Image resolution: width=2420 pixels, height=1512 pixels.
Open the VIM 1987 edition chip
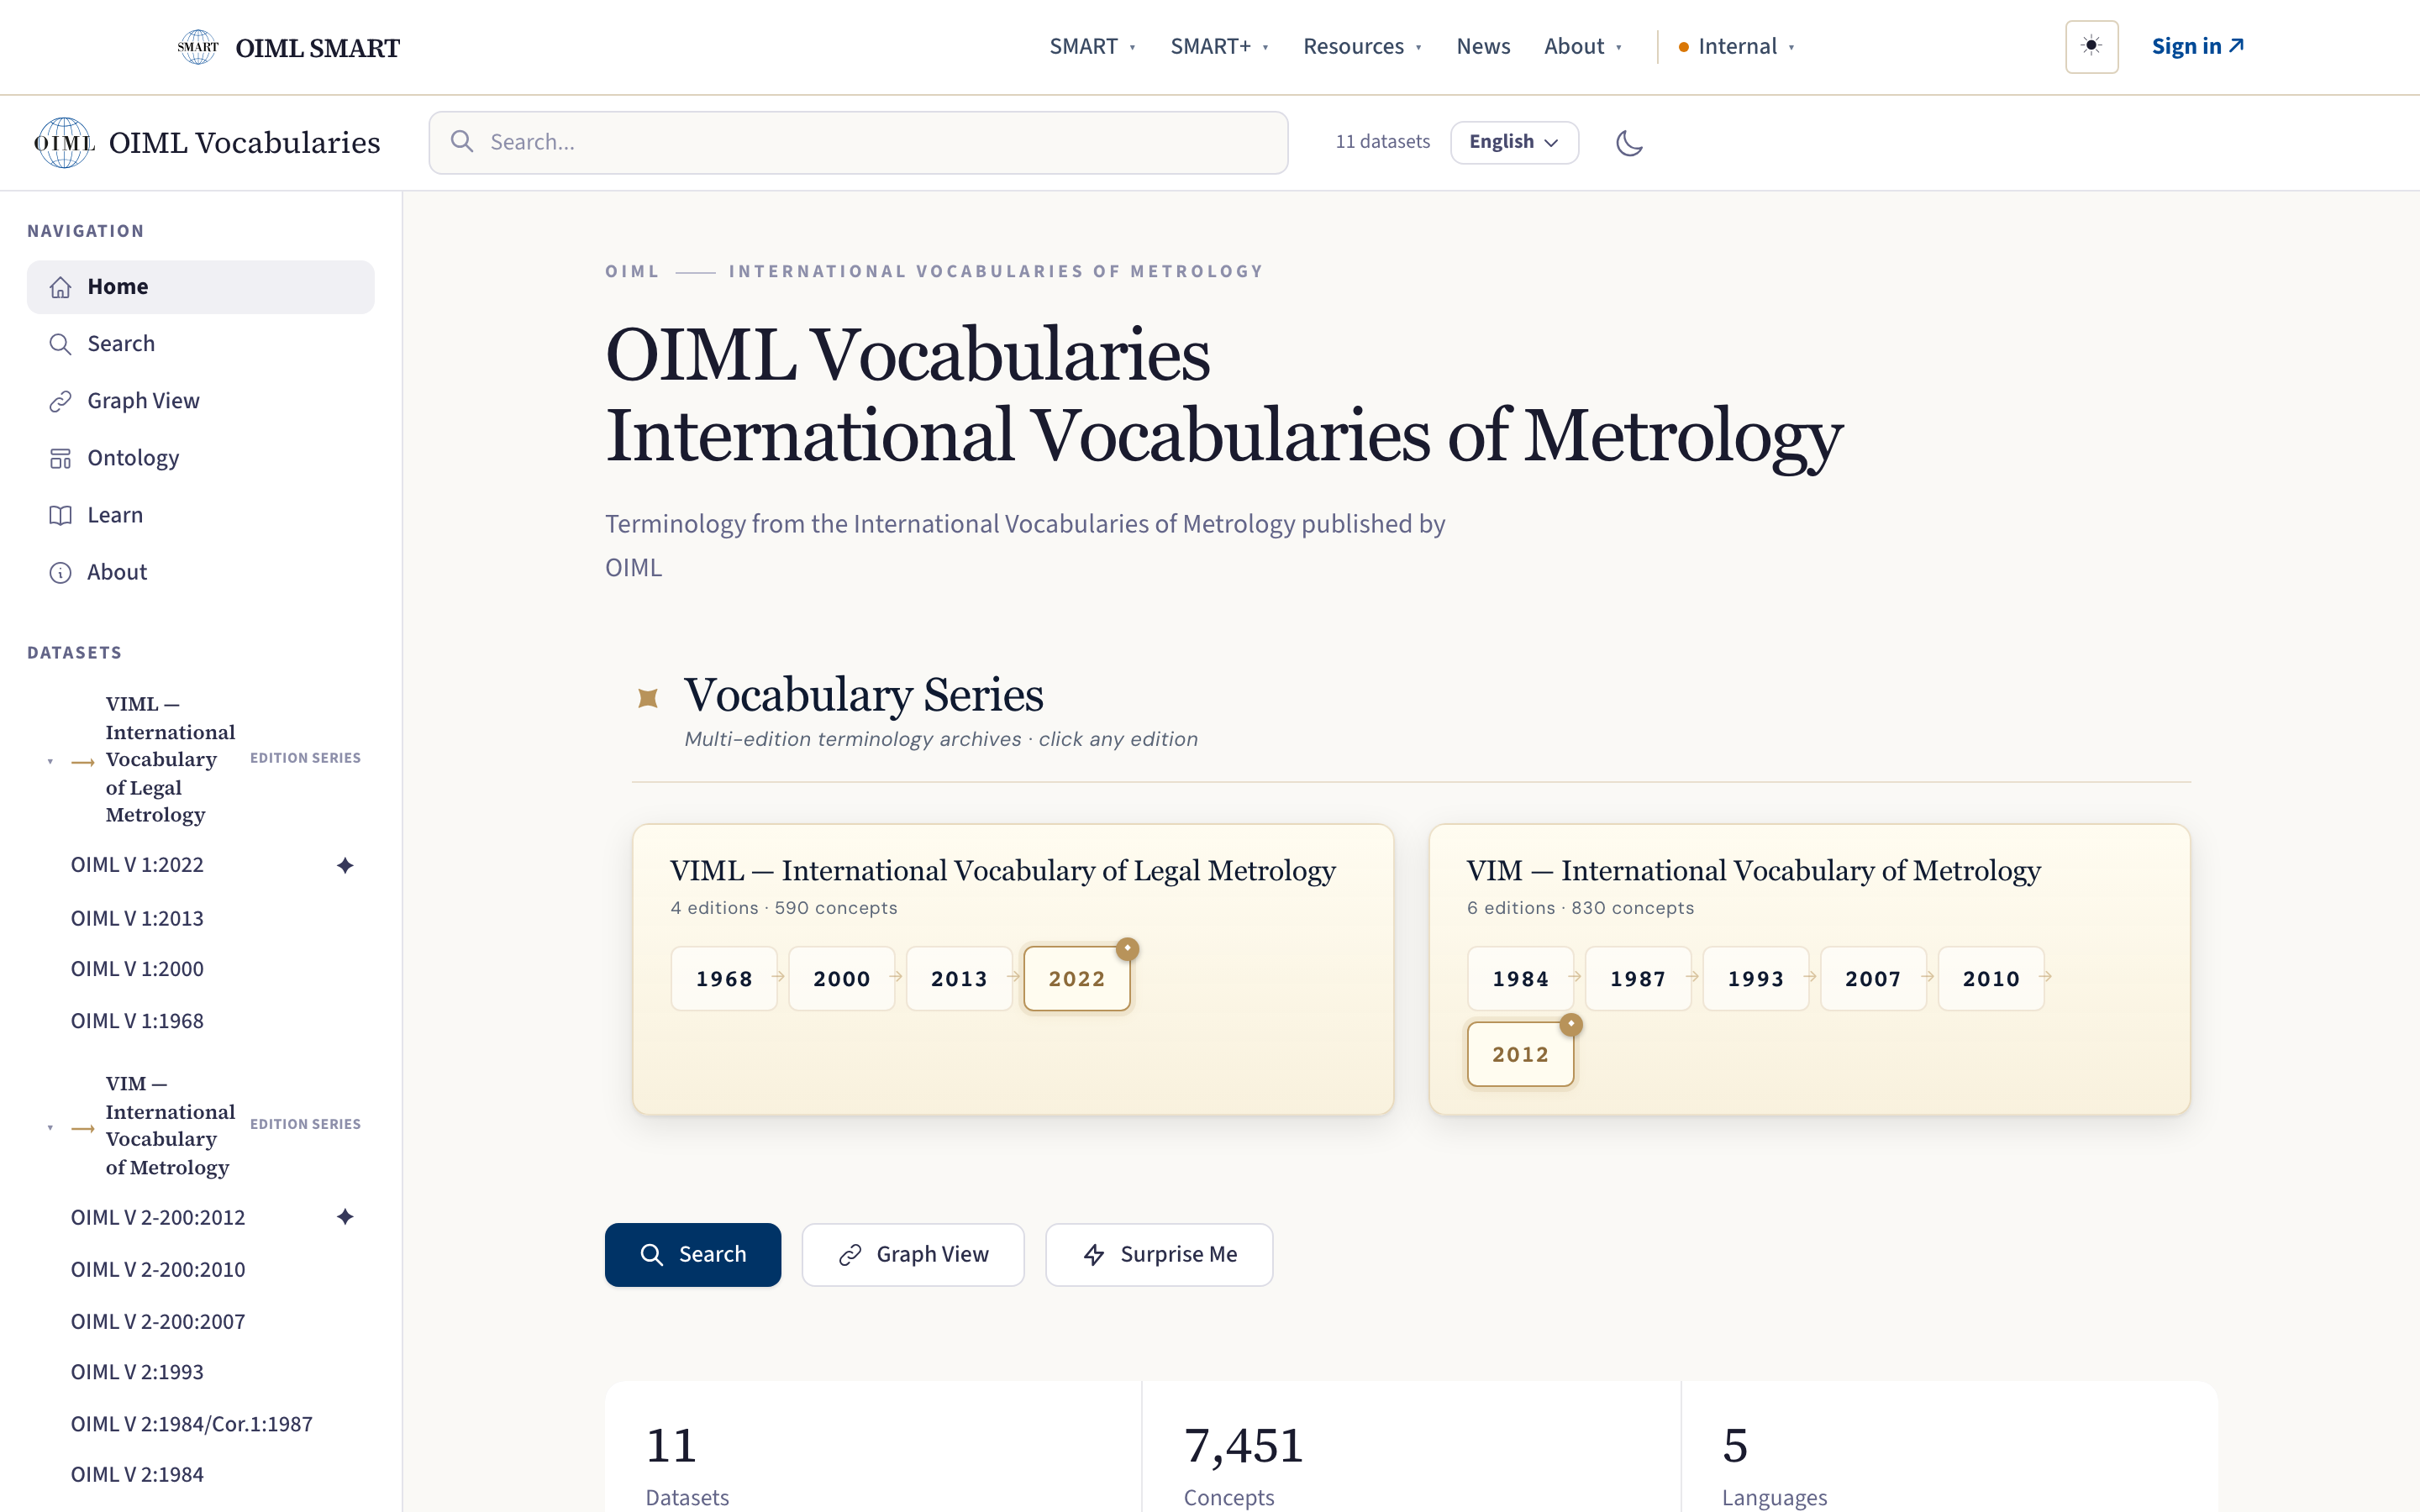tap(1638, 979)
